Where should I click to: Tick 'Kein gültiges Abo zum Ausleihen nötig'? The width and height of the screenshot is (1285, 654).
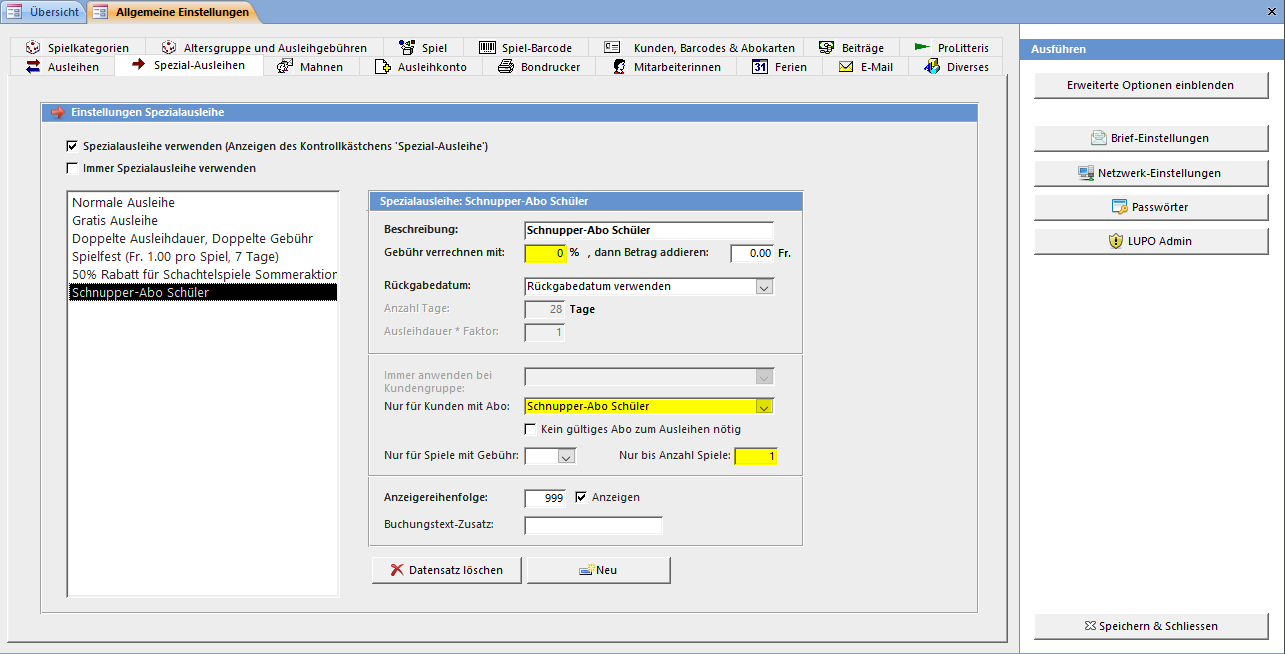[x=531, y=430]
